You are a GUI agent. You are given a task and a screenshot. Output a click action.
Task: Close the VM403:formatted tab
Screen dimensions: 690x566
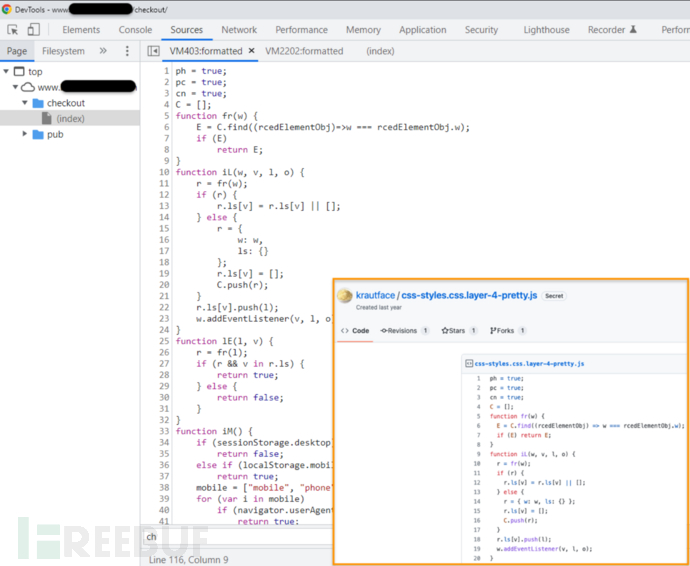coord(252,51)
